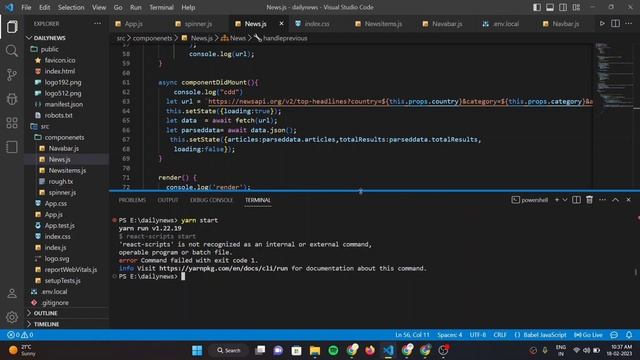Open editor More Actions ellipsis
The height and width of the screenshot is (360, 640).
[x=629, y=24]
